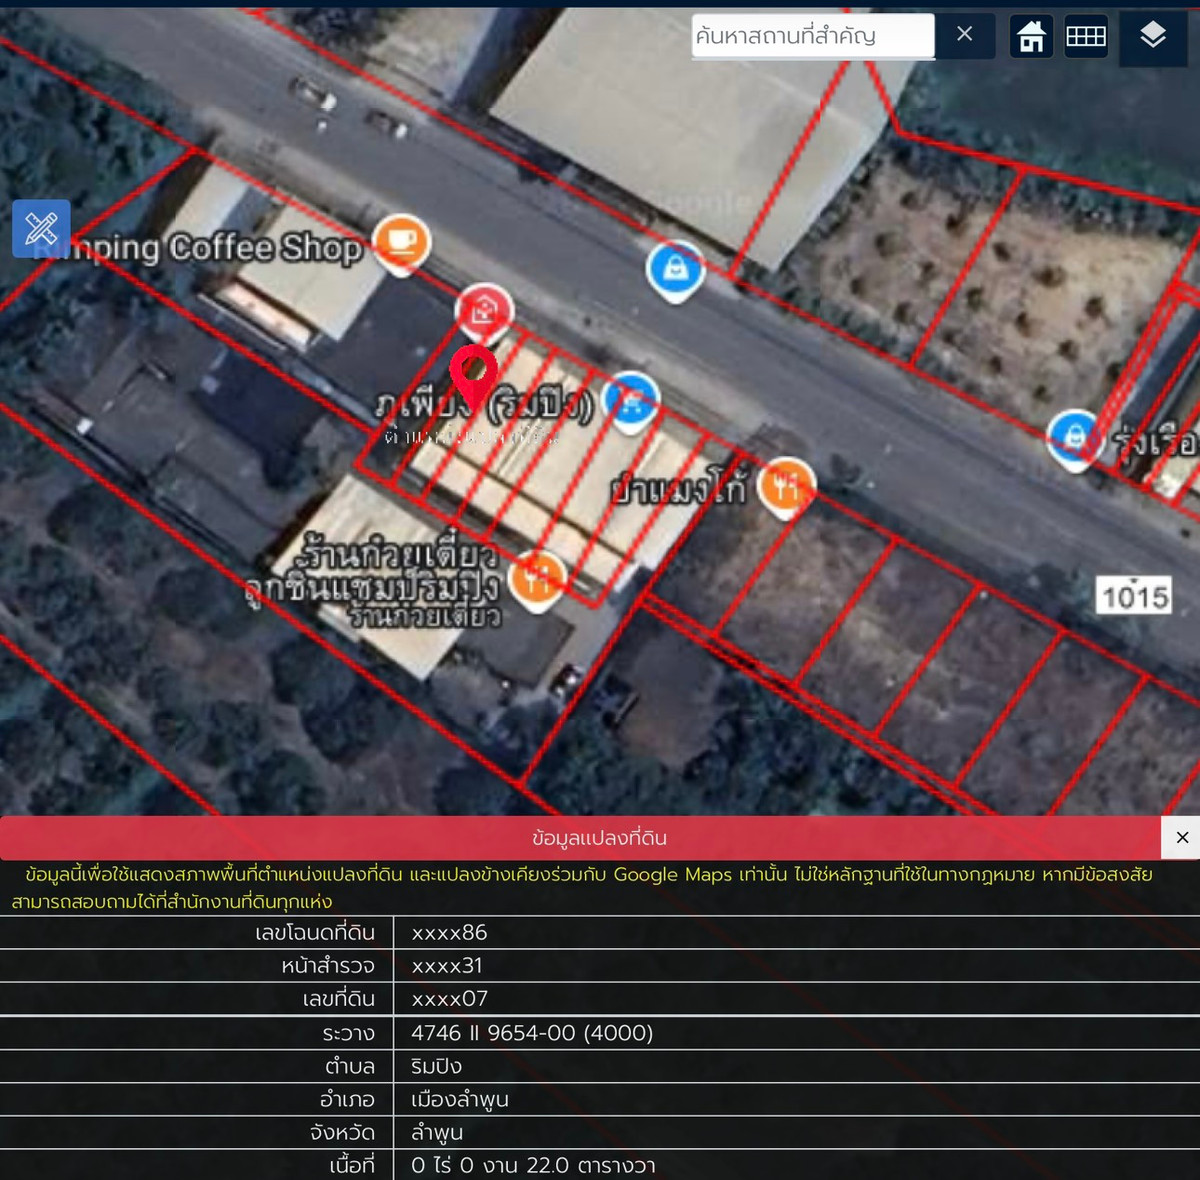The height and width of the screenshot is (1180, 1200).
Task: Select the Rimping Coffee Shop cup marker
Action: [401, 242]
